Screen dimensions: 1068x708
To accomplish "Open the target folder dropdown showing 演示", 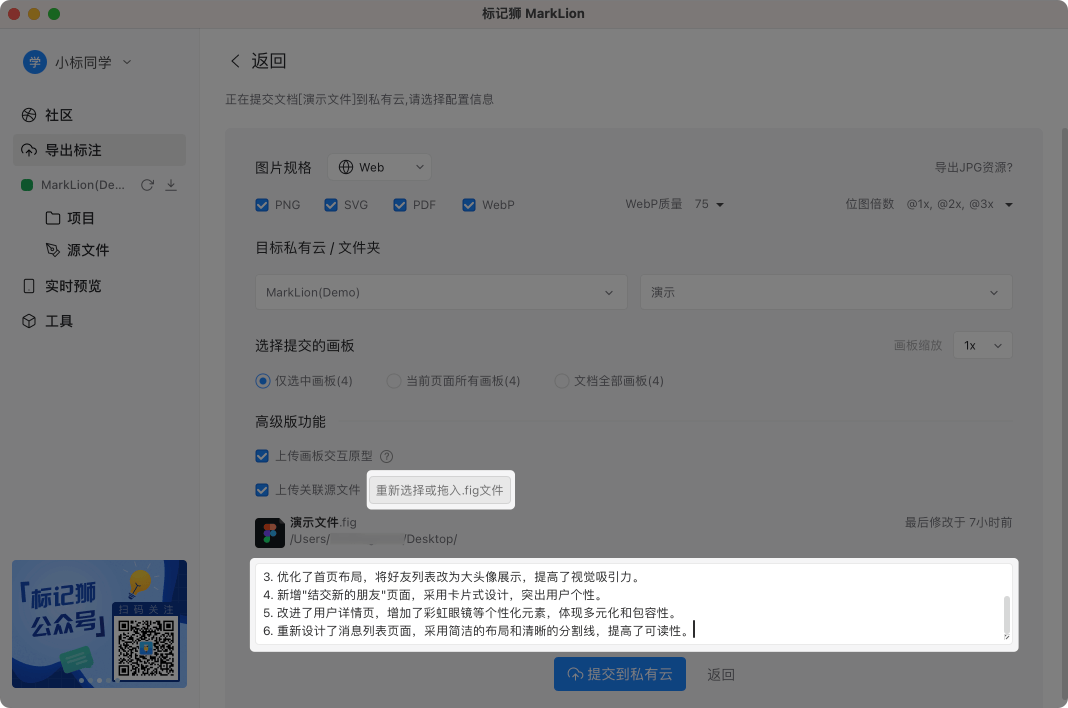I will click(826, 291).
